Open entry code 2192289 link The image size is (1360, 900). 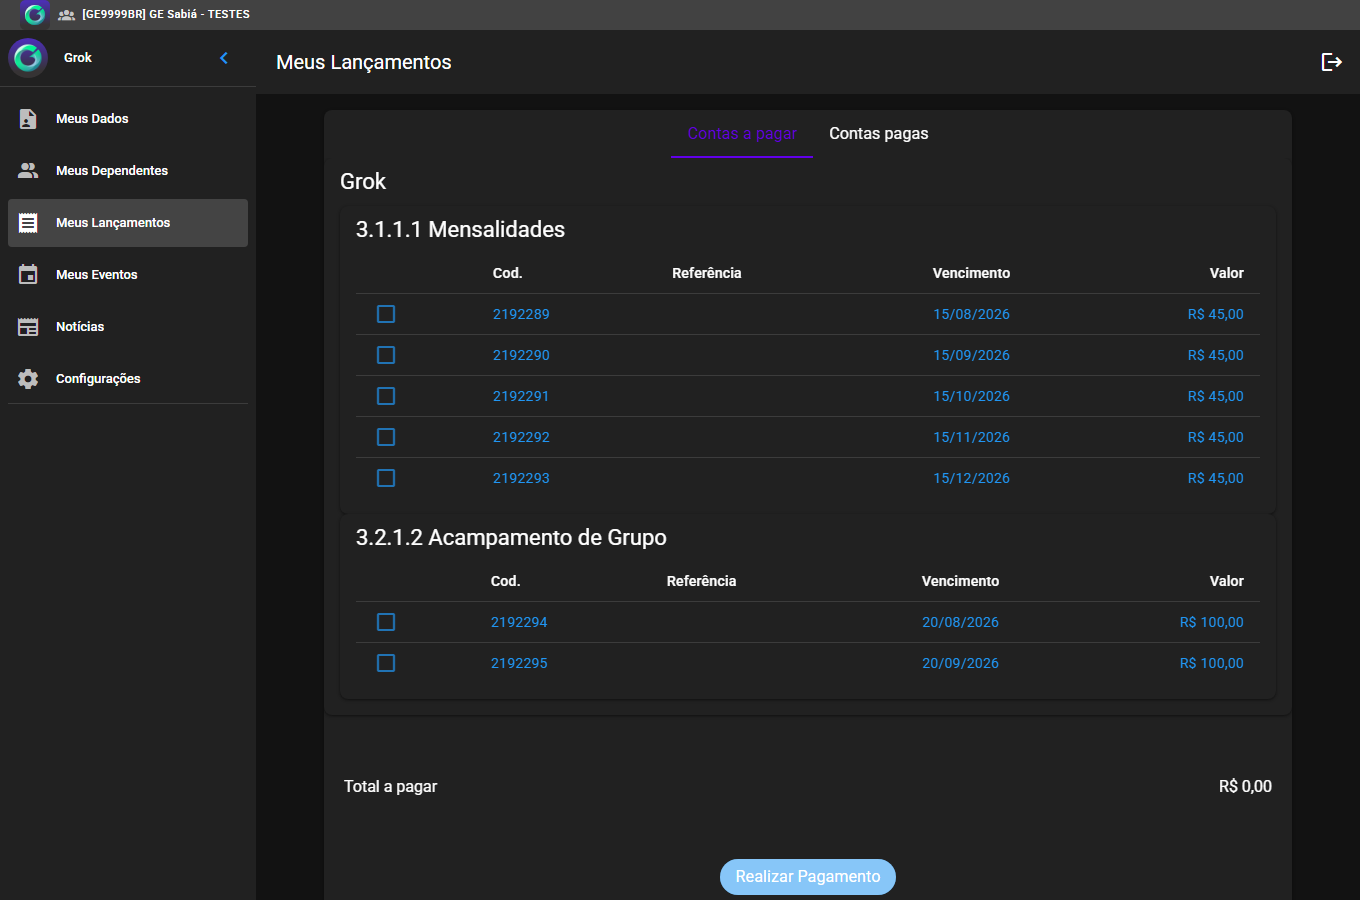[521, 314]
